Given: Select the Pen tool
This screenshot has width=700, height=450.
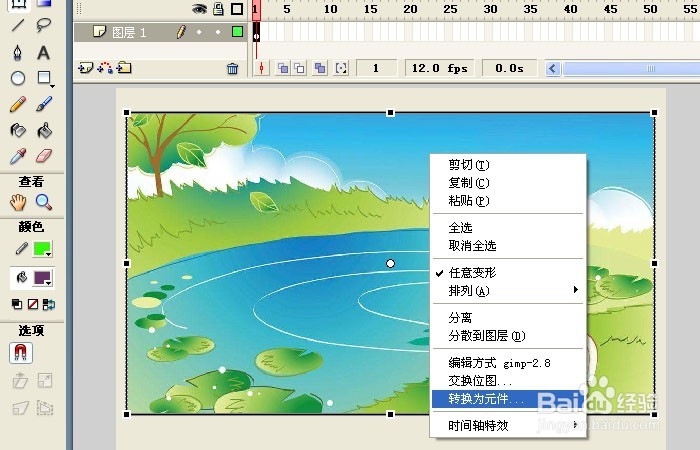Looking at the screenshot, I should click(18, 52).
